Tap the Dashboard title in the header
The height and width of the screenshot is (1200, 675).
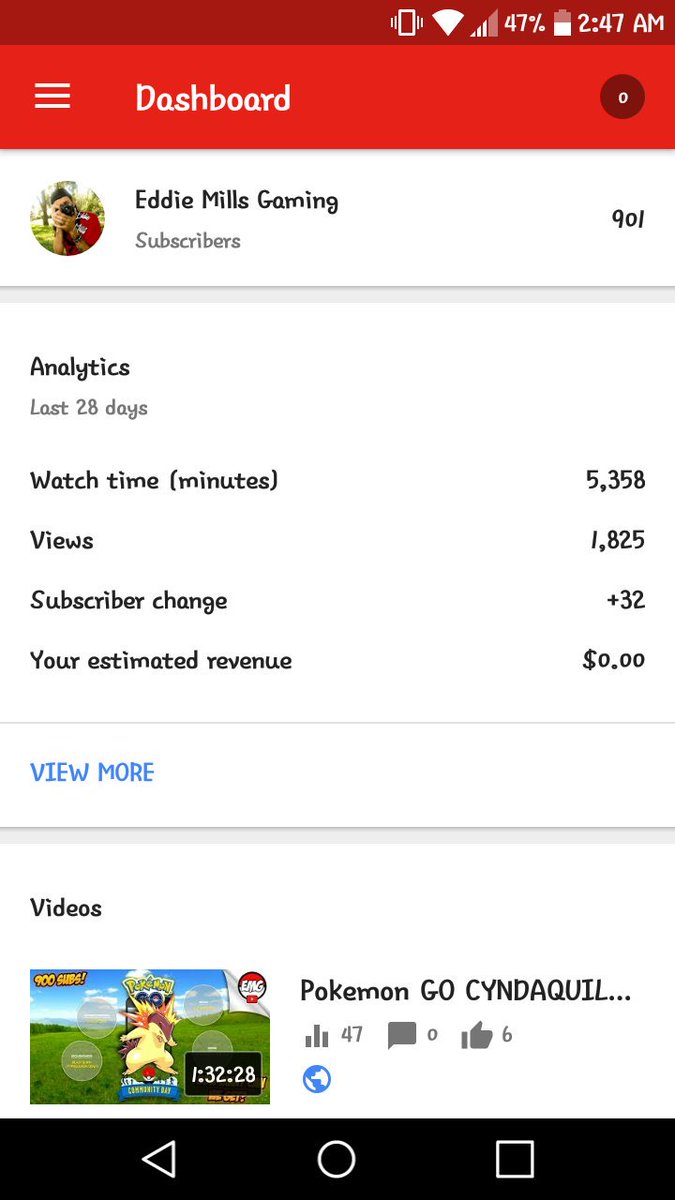[x=213, y=97]
